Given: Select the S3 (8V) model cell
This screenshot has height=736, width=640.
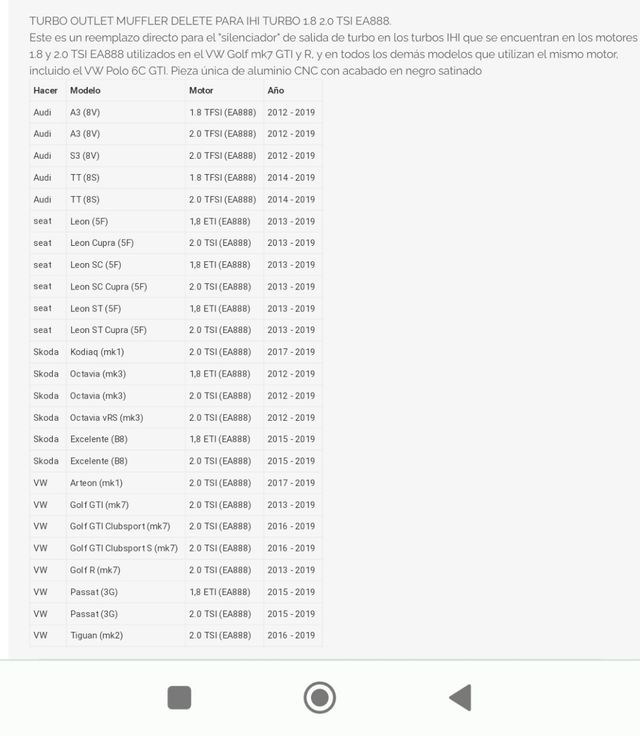Looking at the screenshot, I should (85, 156).
